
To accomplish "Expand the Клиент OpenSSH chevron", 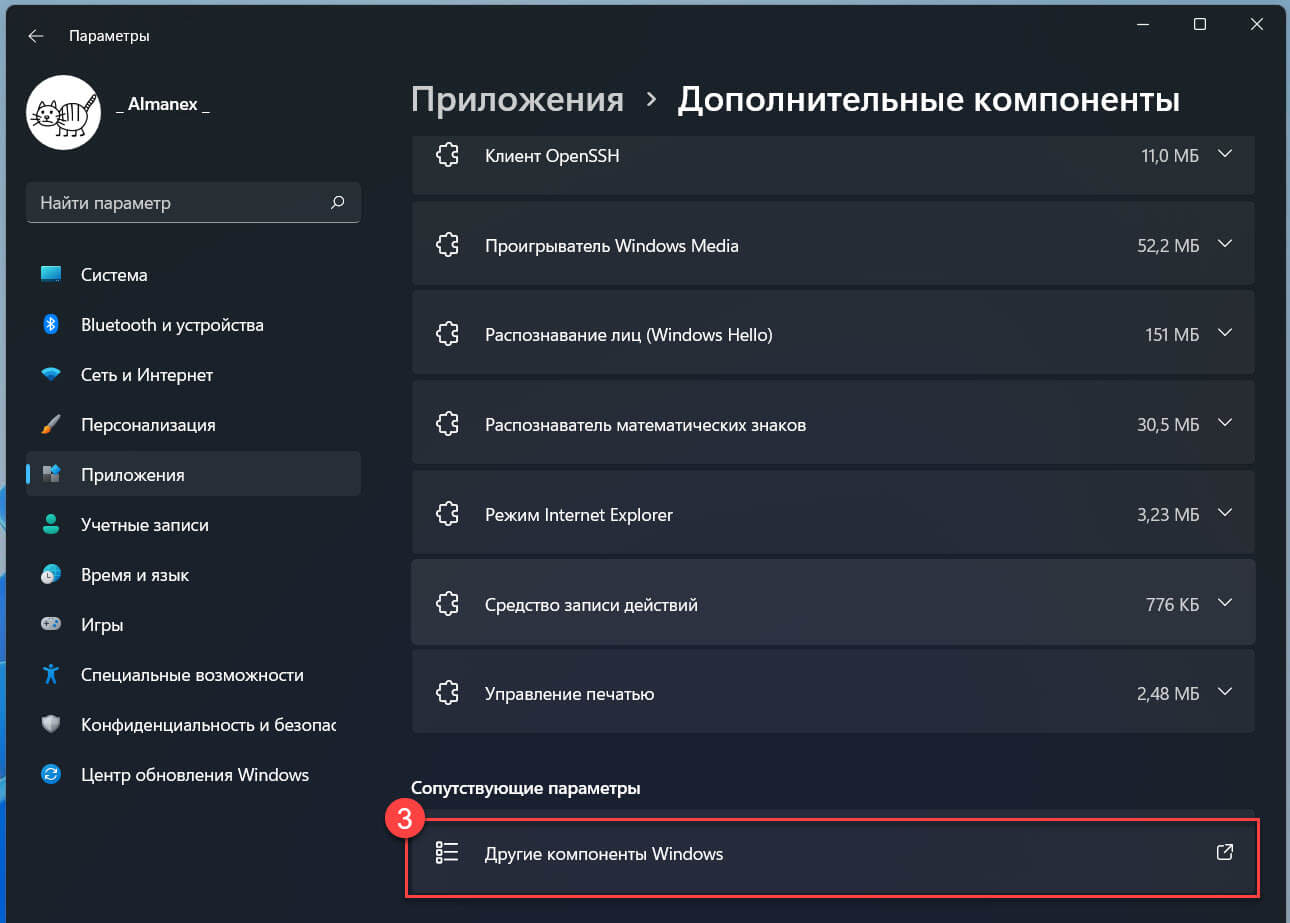I will (1225, 155).
